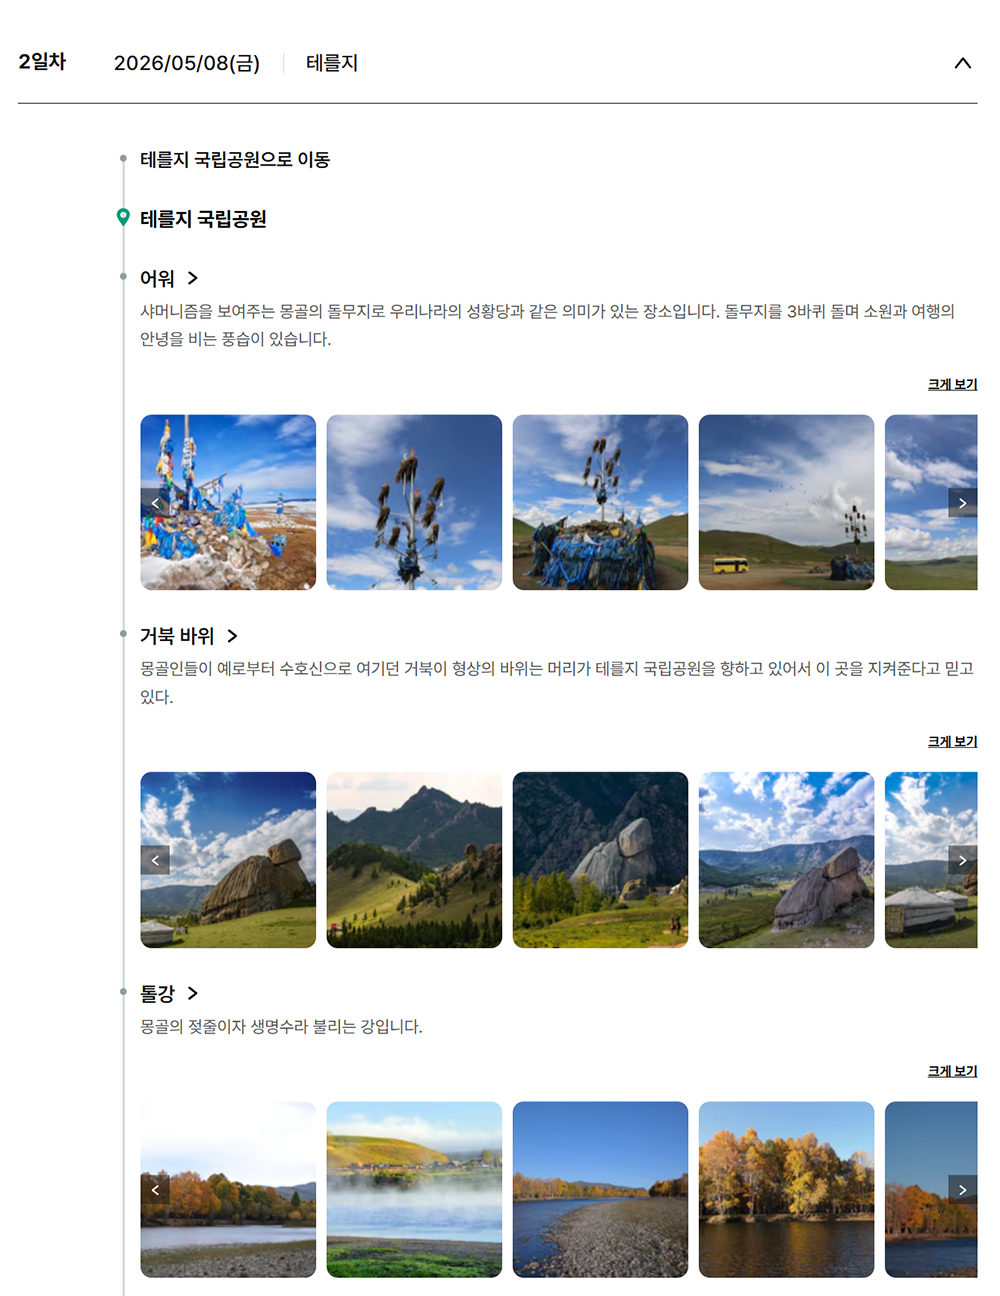Open the yellow bus landscape thumbnail
The width and height of the screenshot is (1000, 1296).
786,502
